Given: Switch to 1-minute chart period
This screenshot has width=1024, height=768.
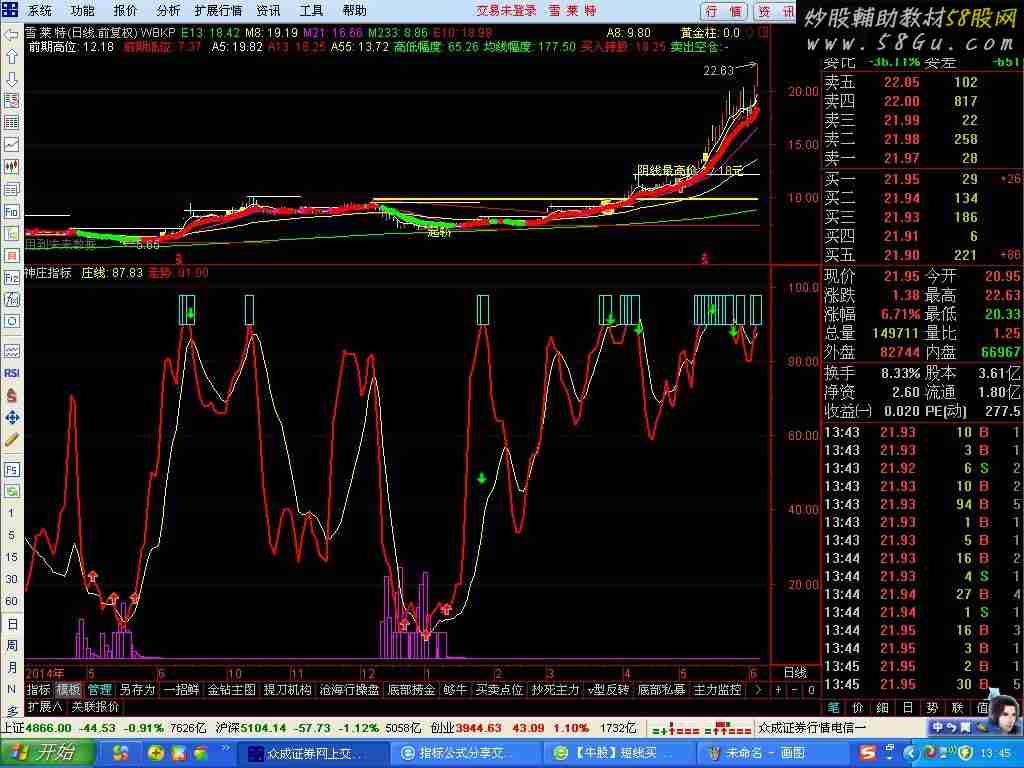Looking at the screenshot, I should click(11, 513).
